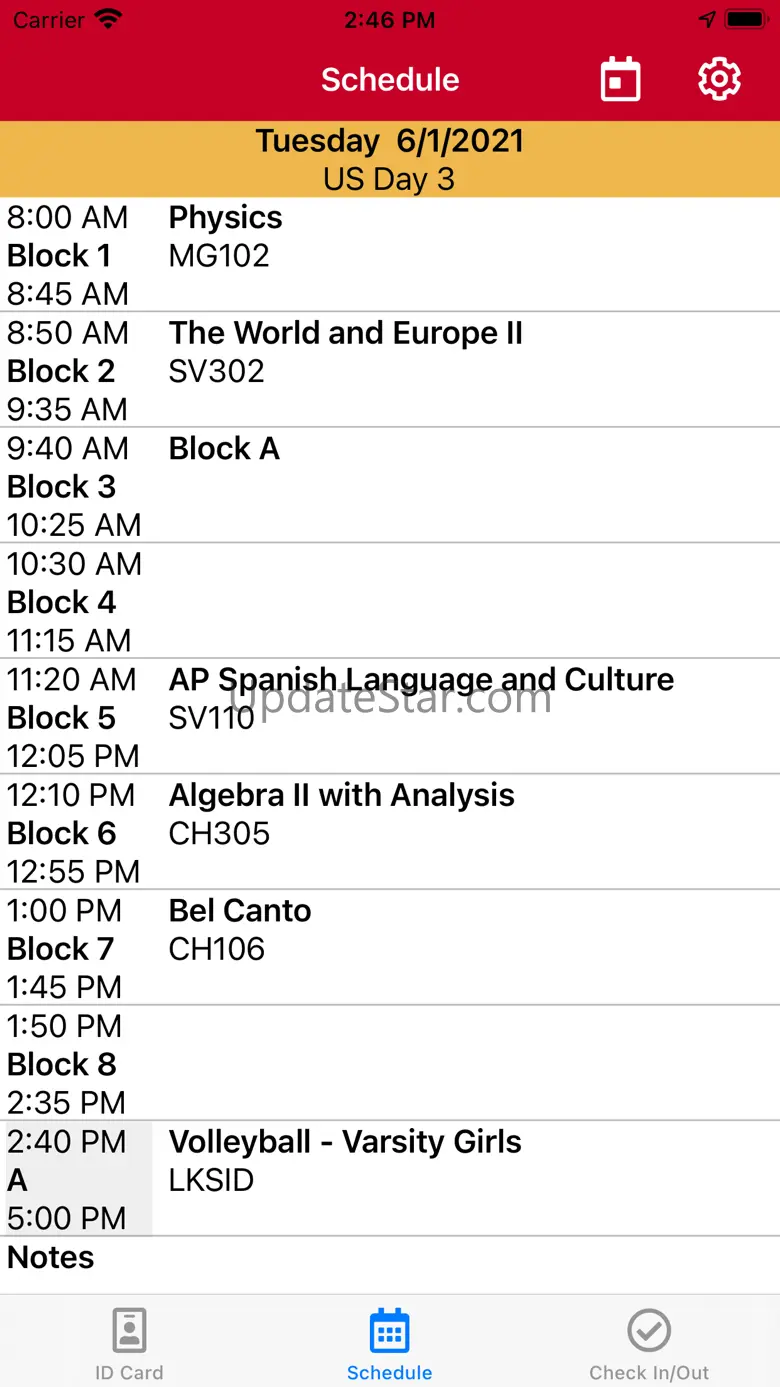Tap the Notes section label
The width and height of the screenshot is (780, 1387).
[x=51, y=1258]
